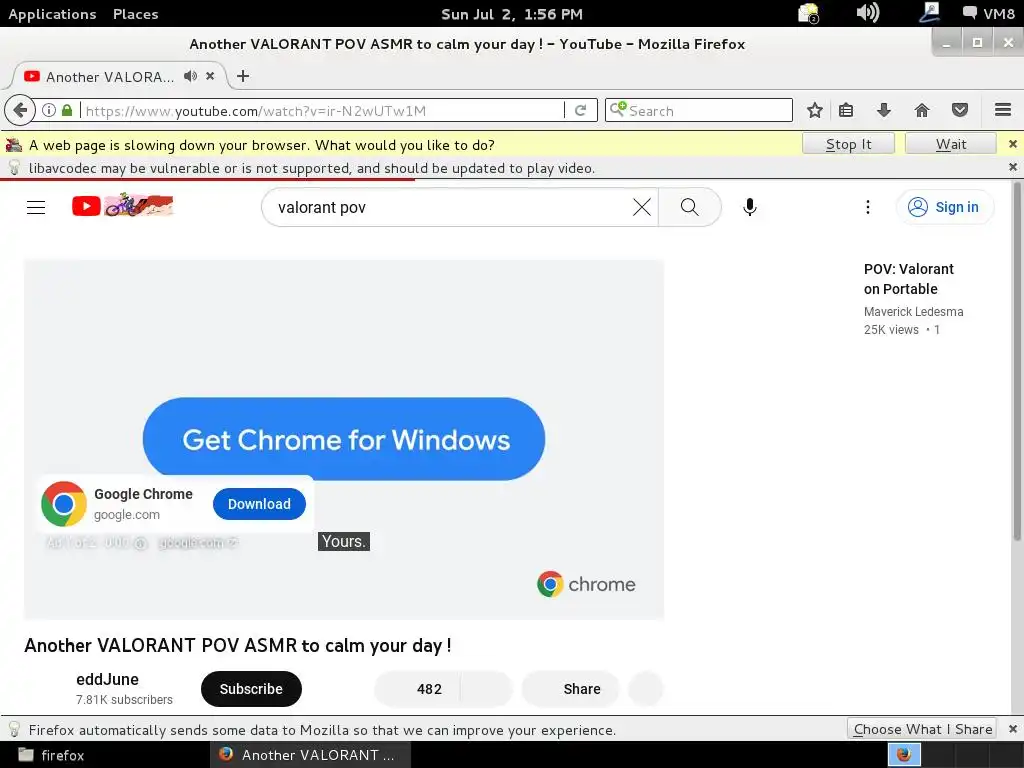
Task: Open the Pocket icon in toolbar
Action: pyautogui.click(x=959, y=110)
